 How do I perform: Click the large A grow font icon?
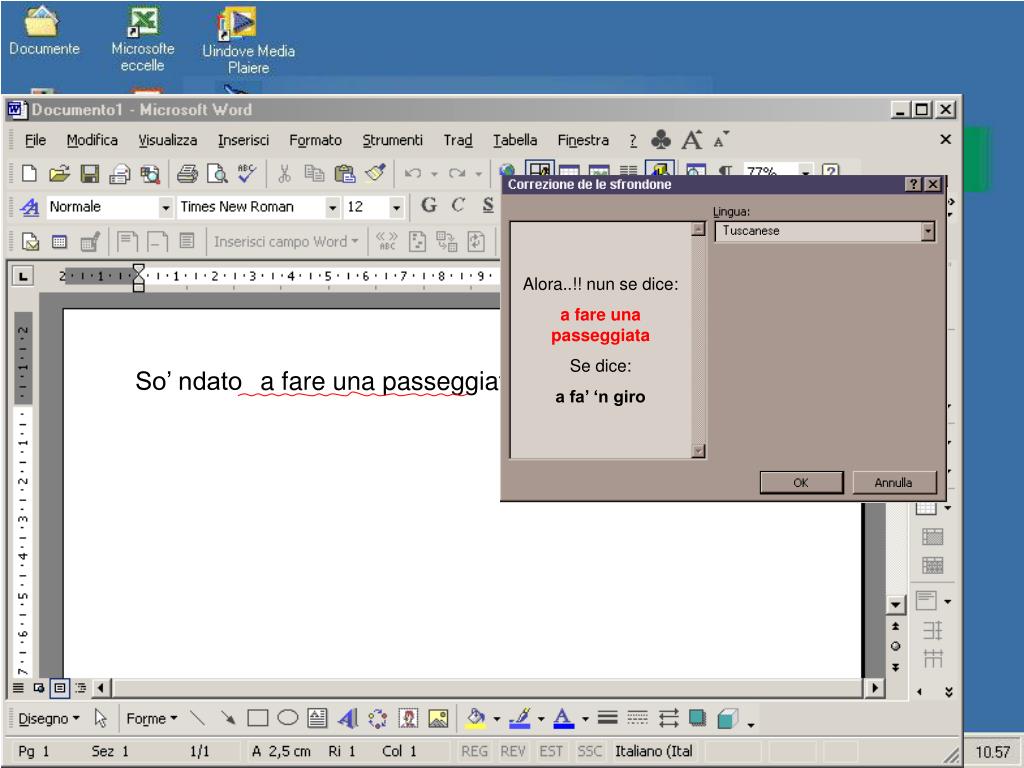click(x=692, y=139)
